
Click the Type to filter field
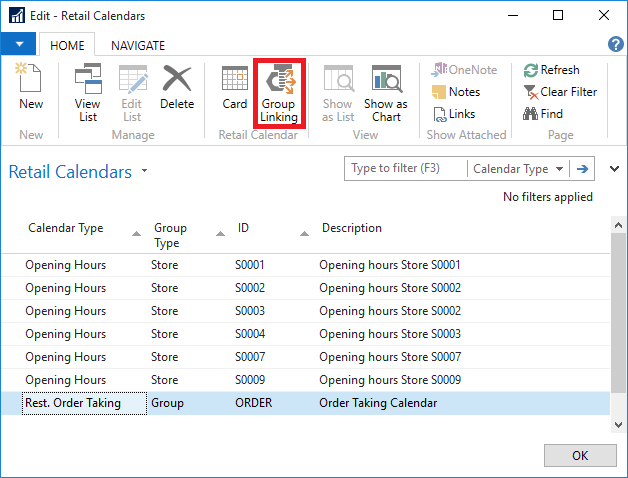[405, 169]
